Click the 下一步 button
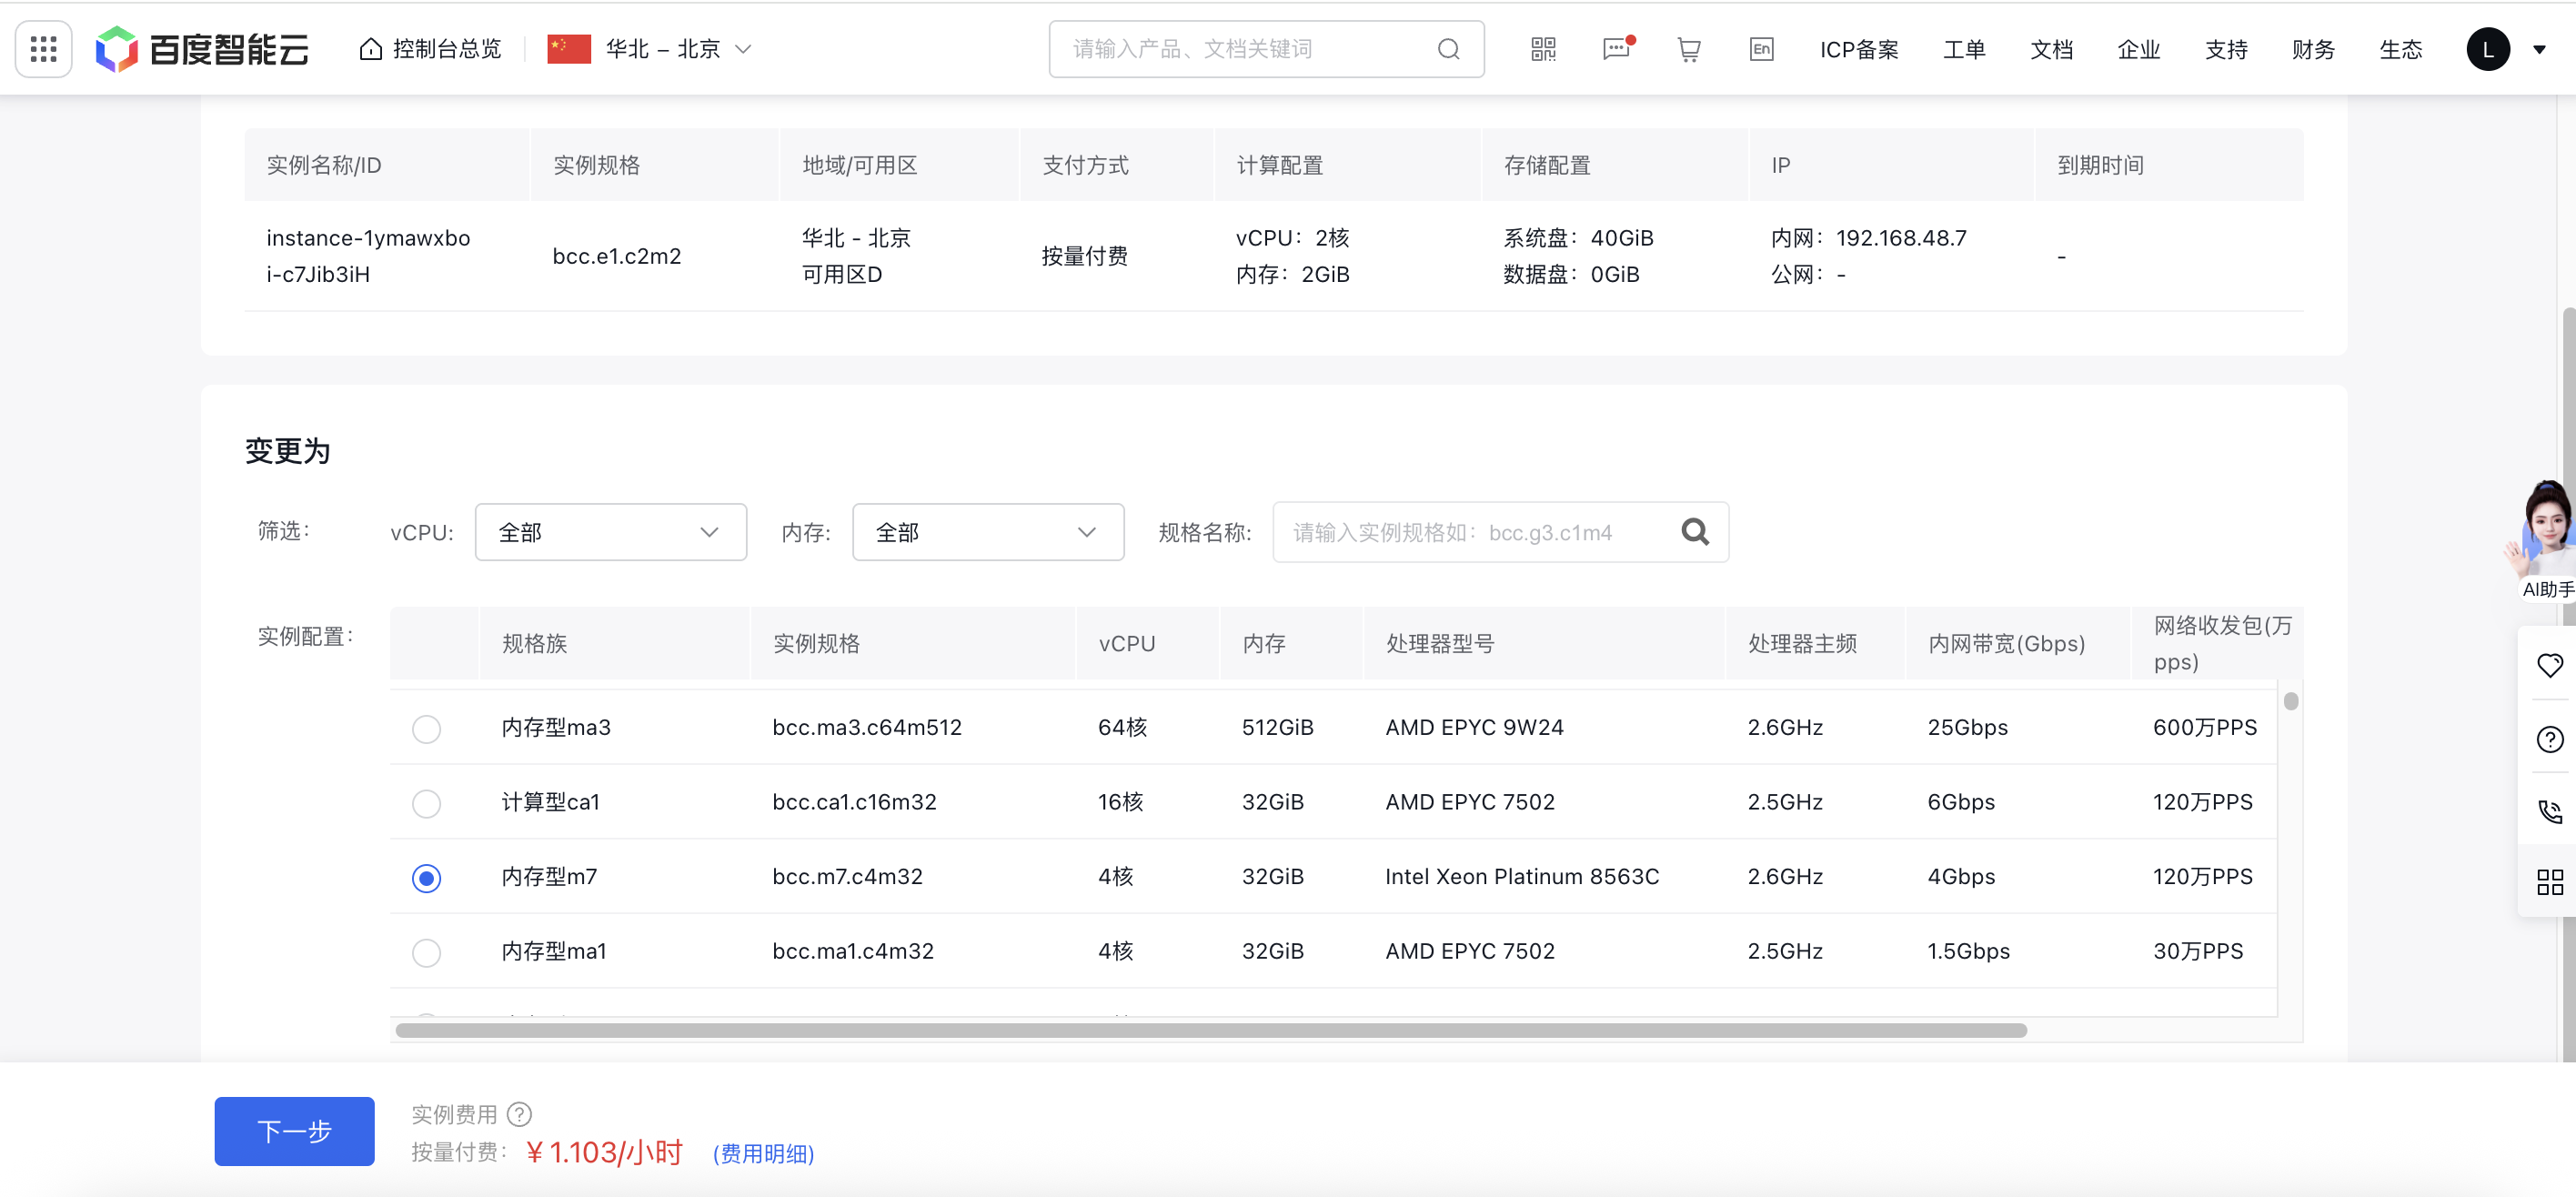The height and width of the screenshot is (1197, 2576). (293, 1131)
